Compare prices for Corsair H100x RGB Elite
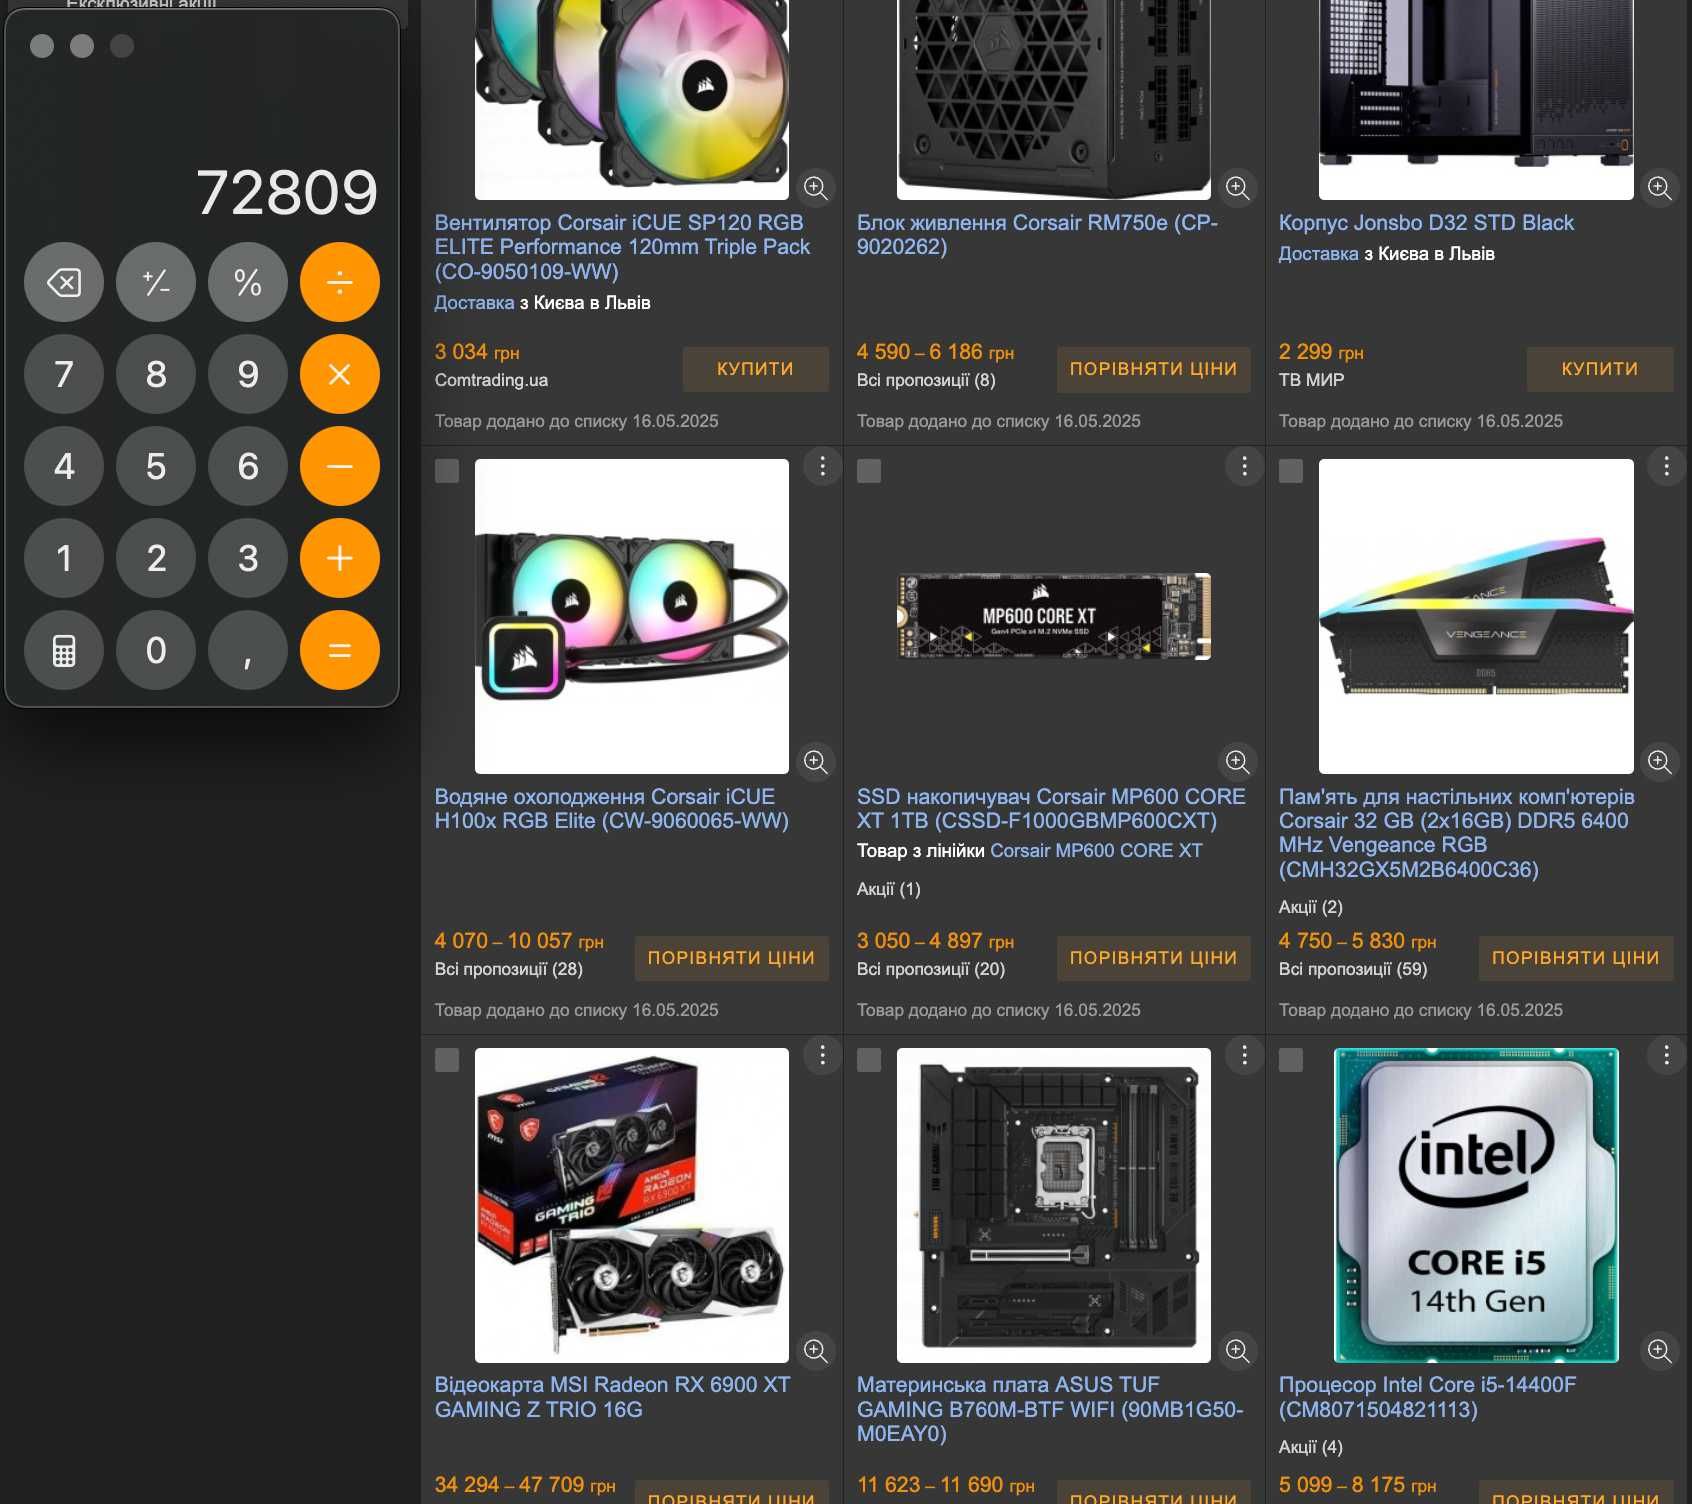The height and width of the screenshot is (1504, 1692). coord(731,958)
